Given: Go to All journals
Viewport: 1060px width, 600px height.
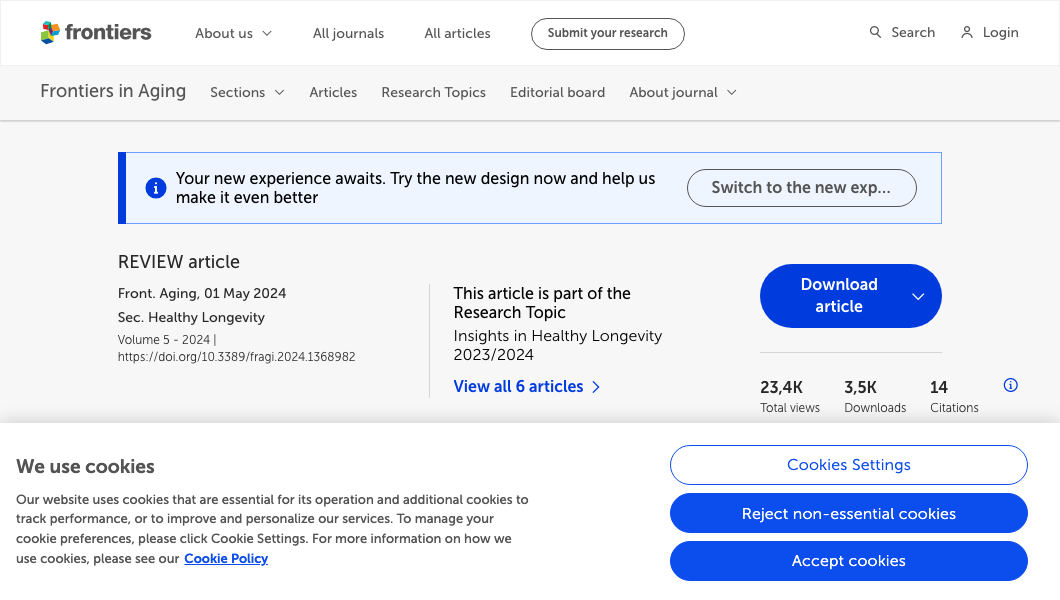Looking at the screenshot, I should 348,33.
